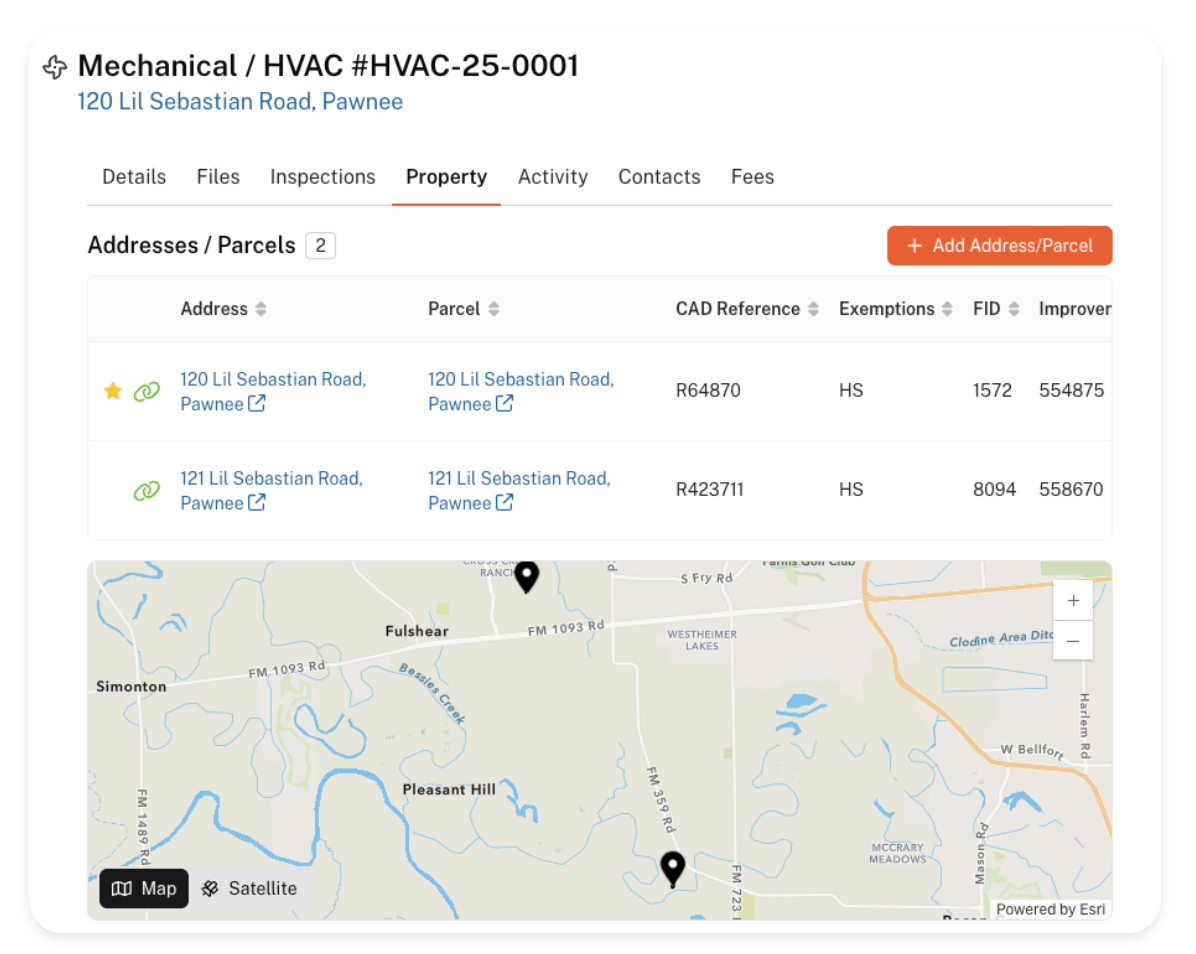Zoom in on the map
Viewport: 1196px width, 954px height.
coord(1072,601)
